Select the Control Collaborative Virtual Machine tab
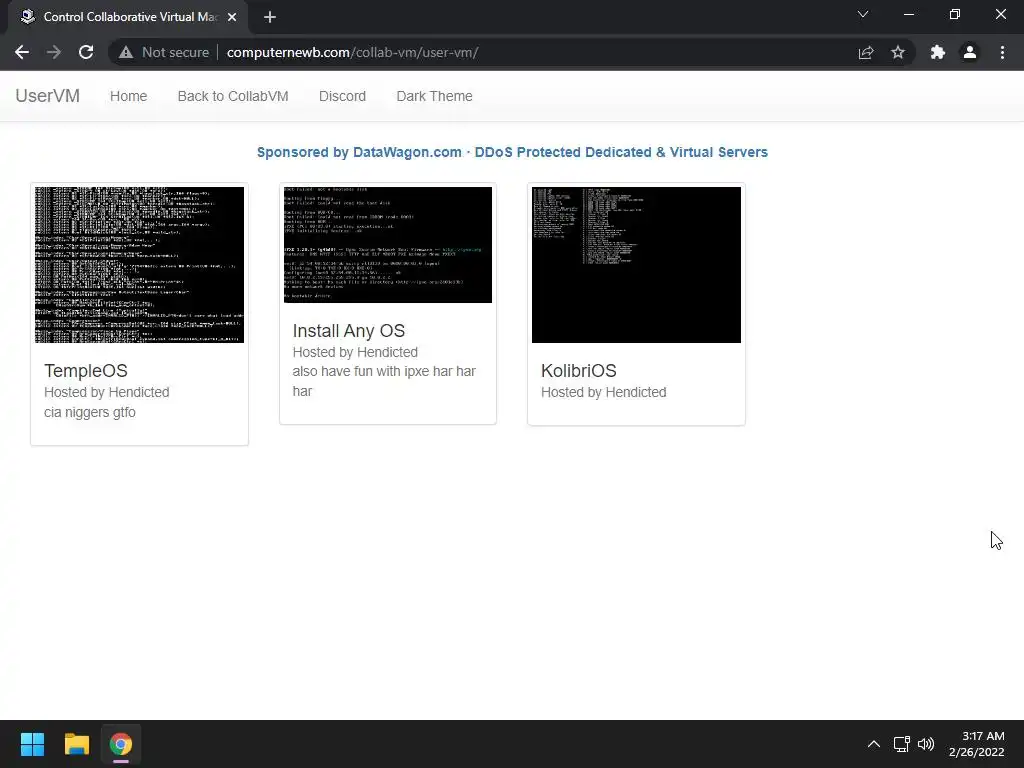The image size is (1024, 768). [129, 17]
